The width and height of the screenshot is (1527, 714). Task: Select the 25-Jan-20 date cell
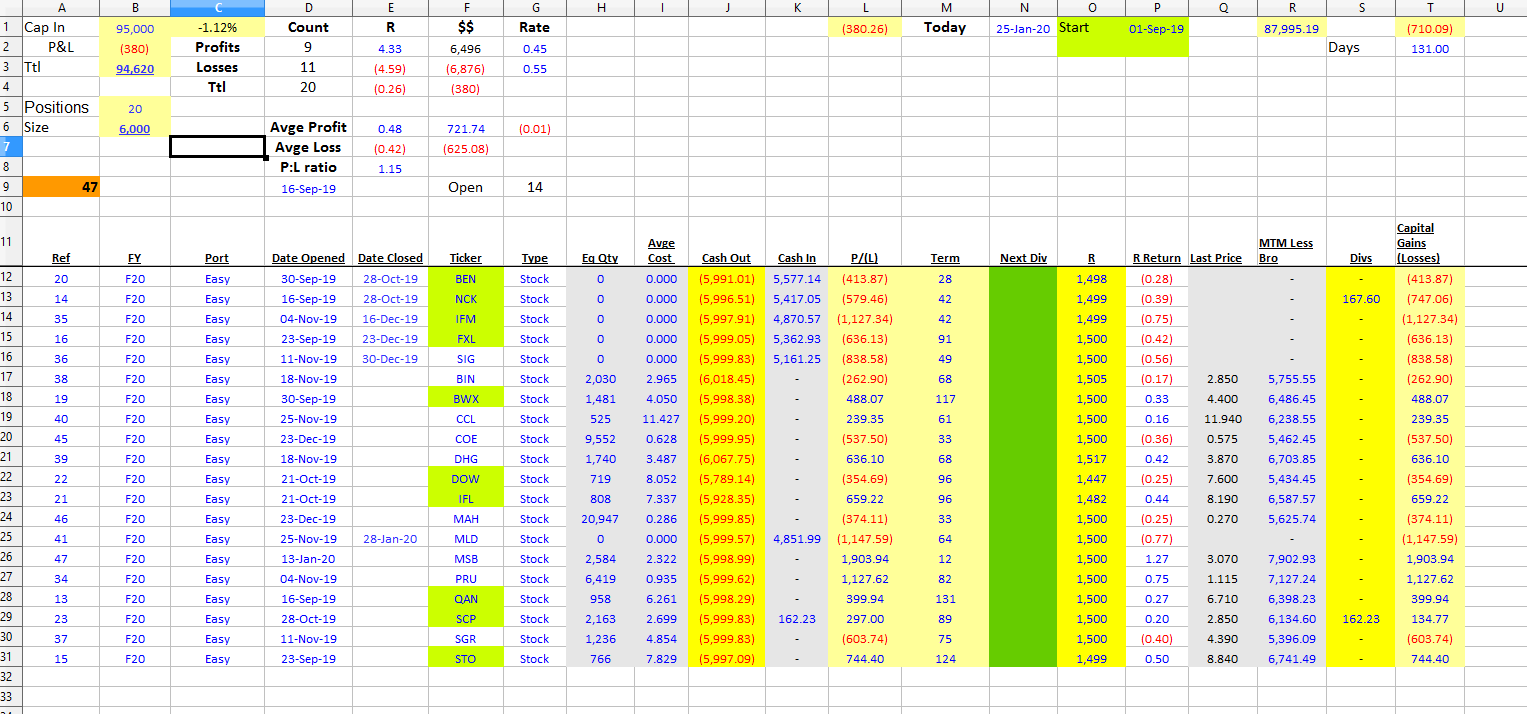tap(1023, 28)
